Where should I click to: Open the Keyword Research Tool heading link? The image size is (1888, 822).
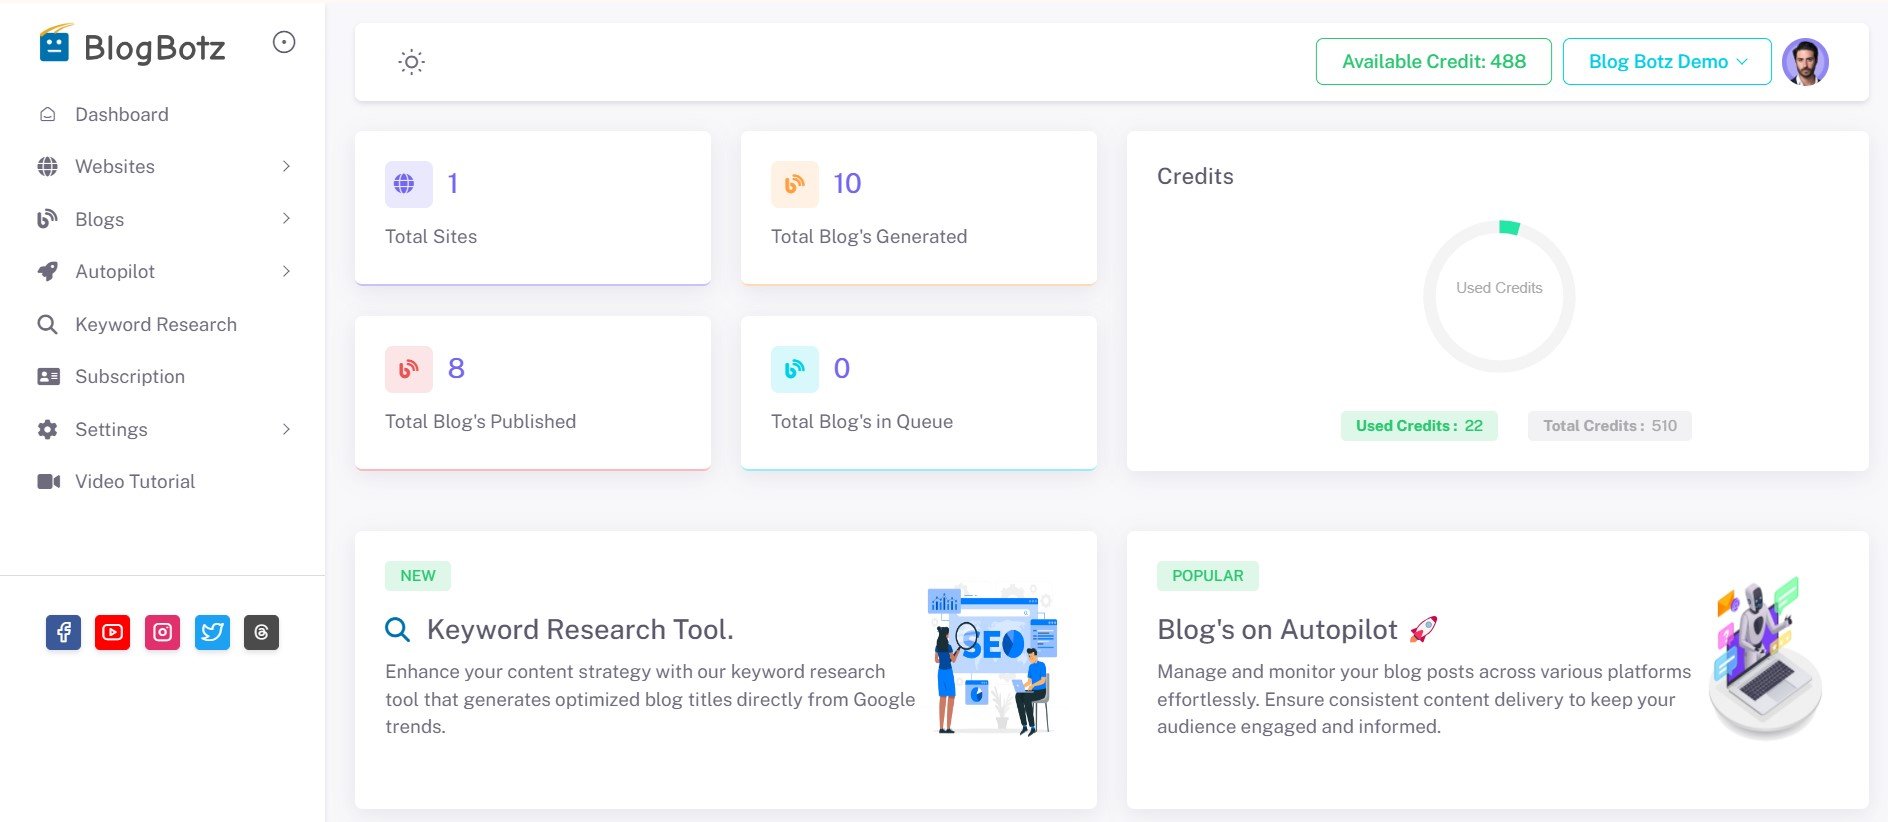579,629
